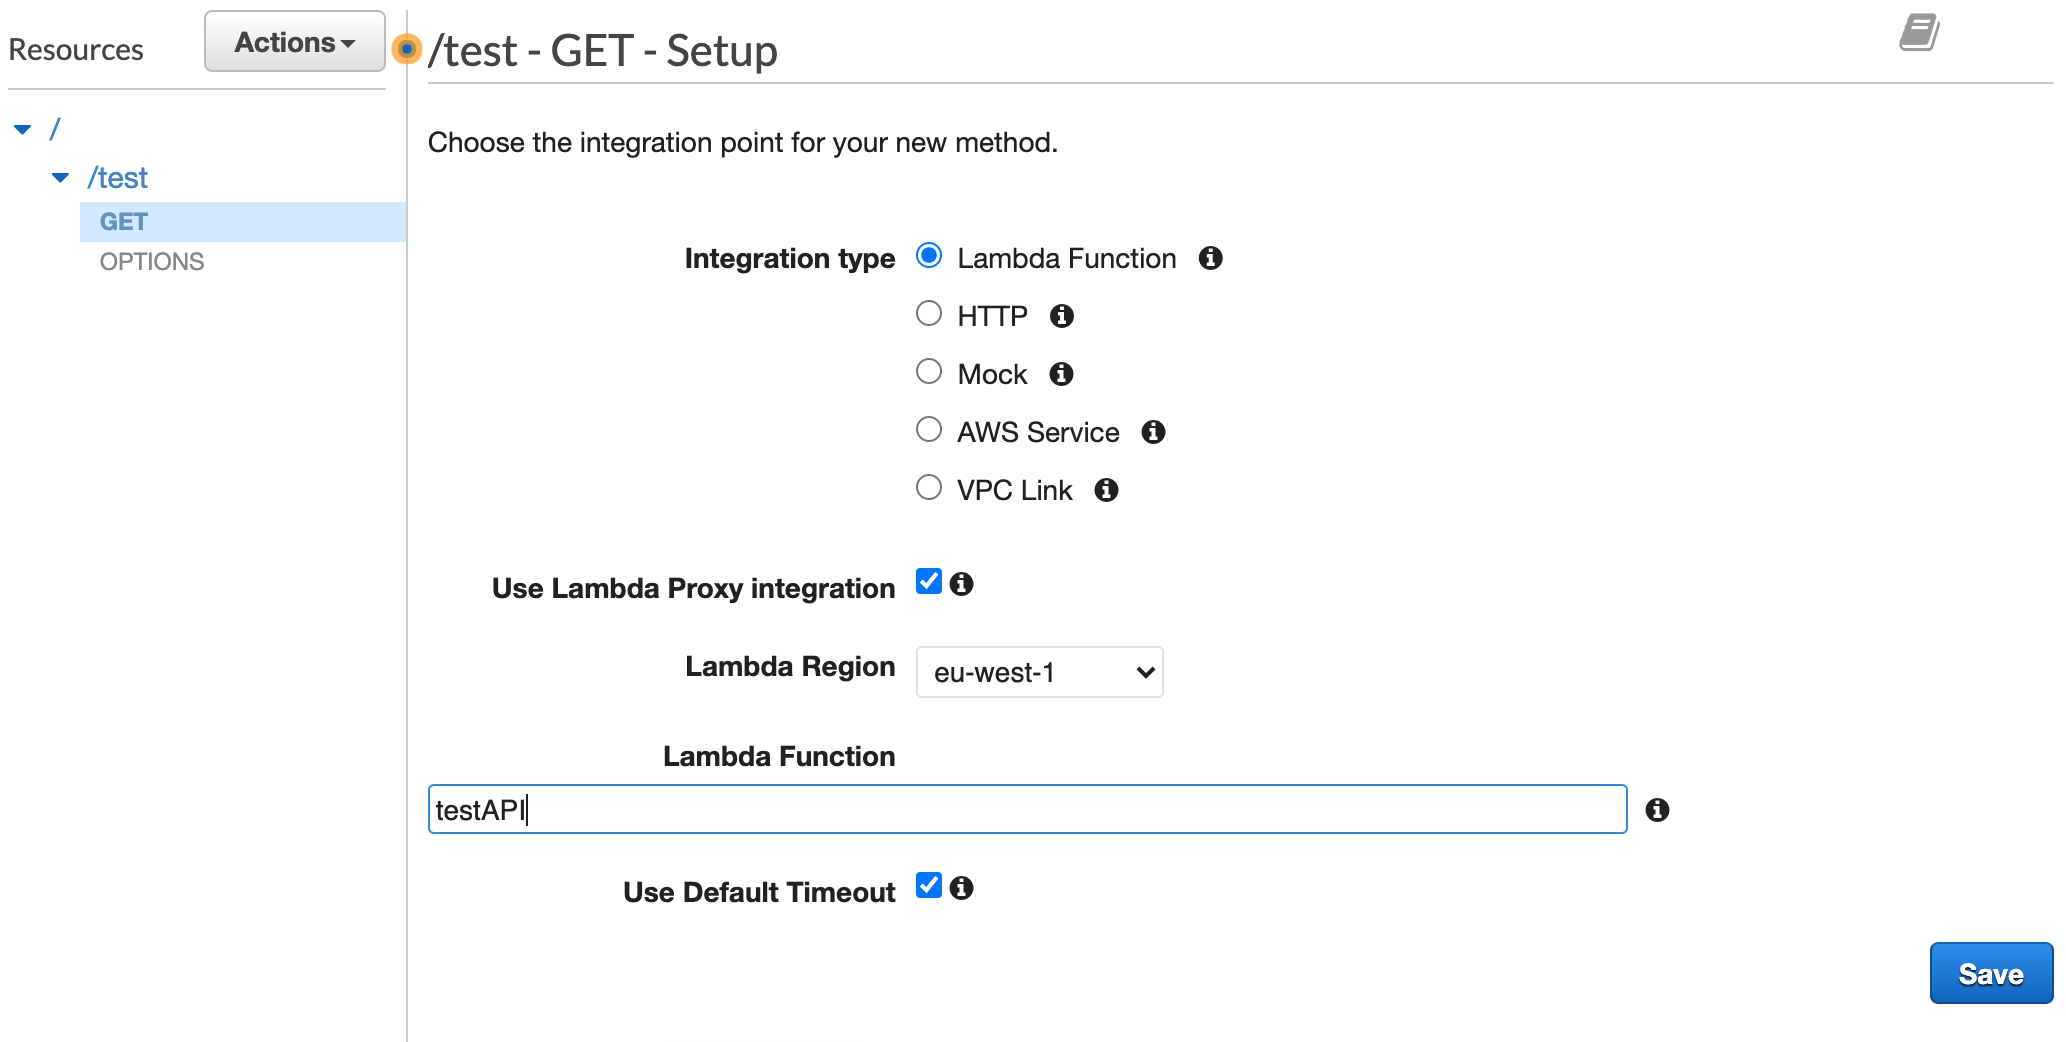Open the AWS Service info tooltip
Screen dimensions: 2066x1042
pos(1153,432)
